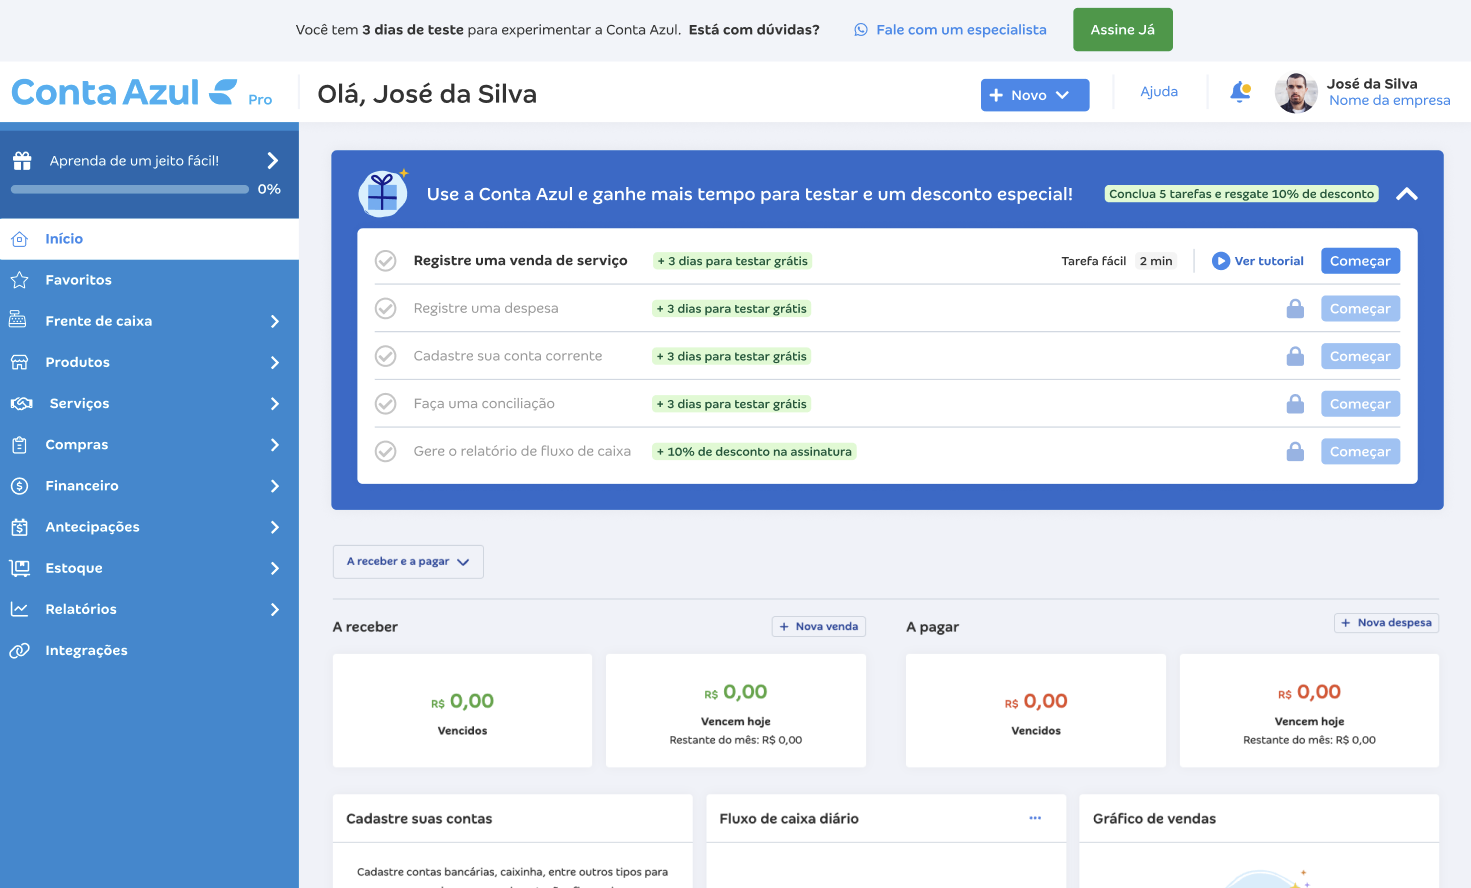Viewport: 1471px width, 888px height.
Task: Click the José da Silva profile avatar
Action: (x=1296, y=93)
